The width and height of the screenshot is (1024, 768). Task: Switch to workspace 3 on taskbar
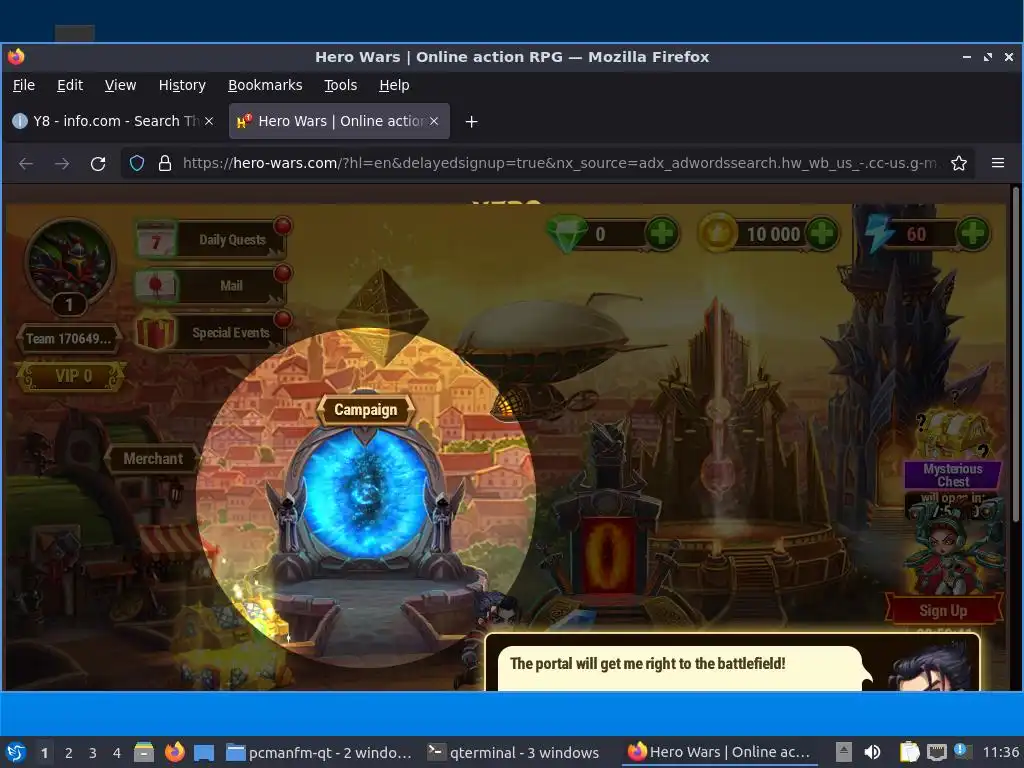tap(93, 753)
